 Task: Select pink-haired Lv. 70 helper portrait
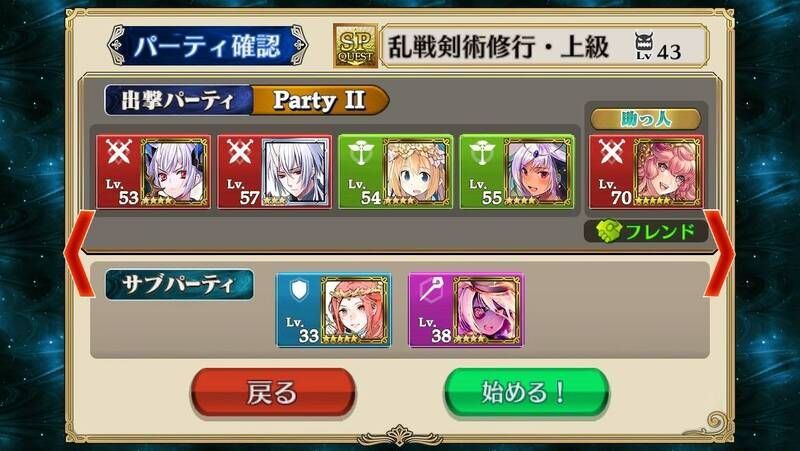(667, 172)
